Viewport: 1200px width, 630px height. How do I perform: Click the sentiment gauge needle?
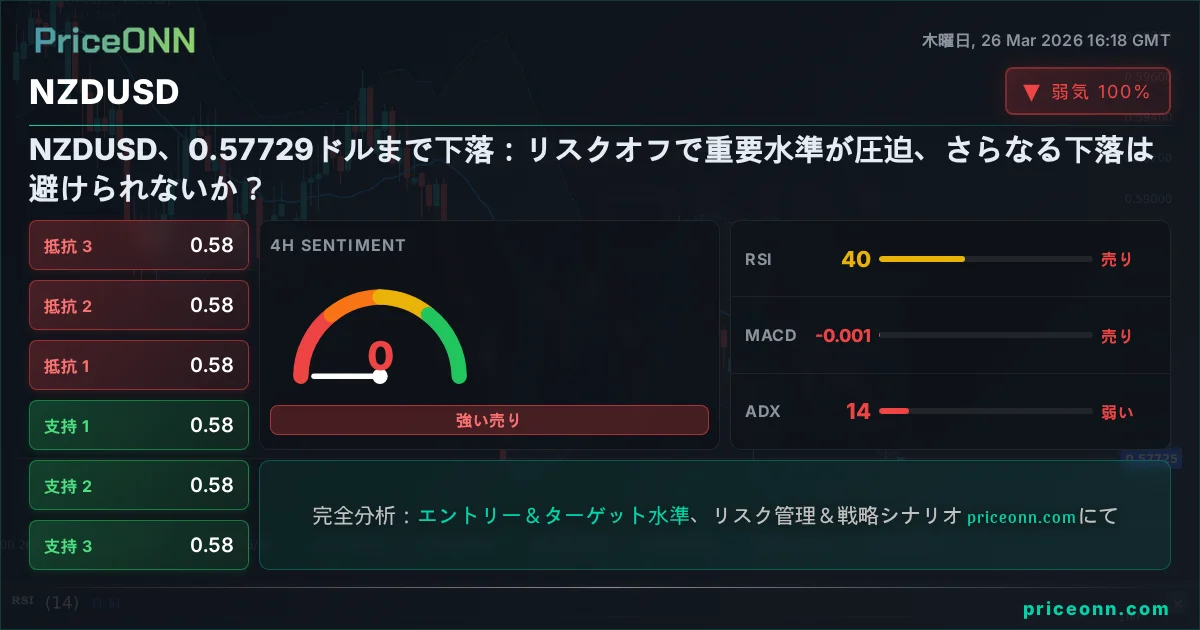[x=346, y=377]
